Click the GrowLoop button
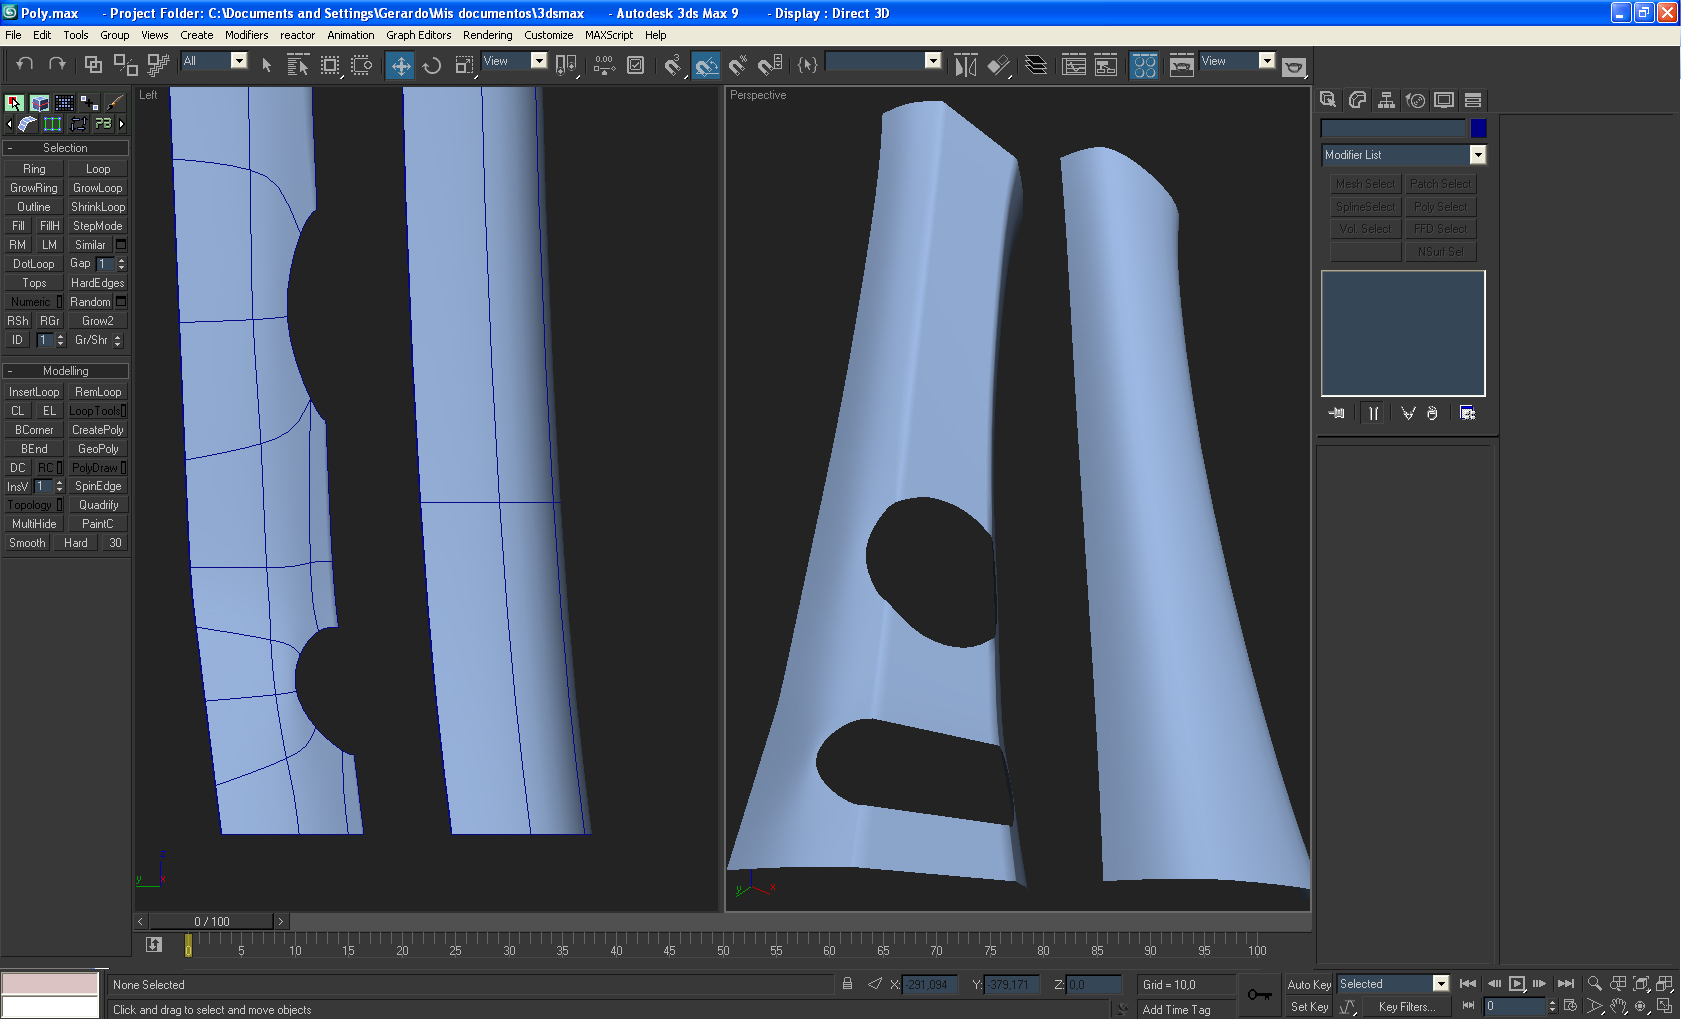 click(x=98, y=188)
